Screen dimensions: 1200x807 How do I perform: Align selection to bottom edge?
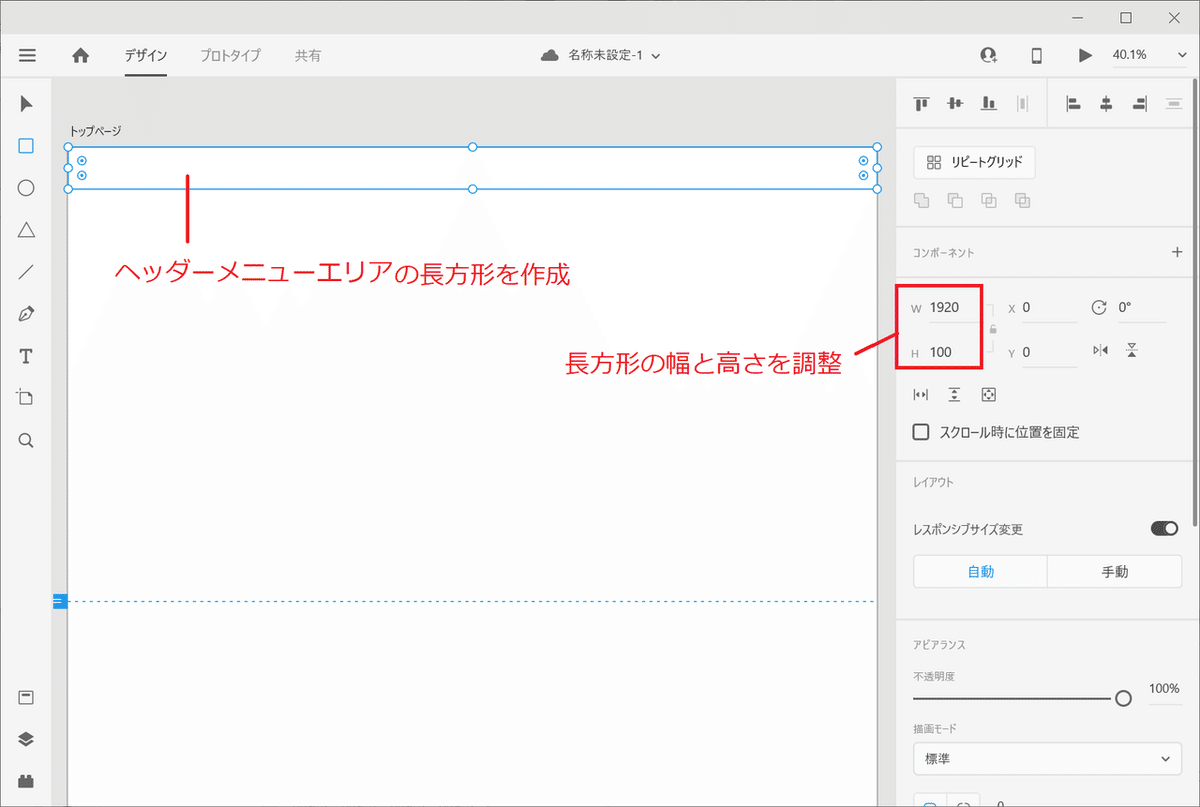[989, 103]
